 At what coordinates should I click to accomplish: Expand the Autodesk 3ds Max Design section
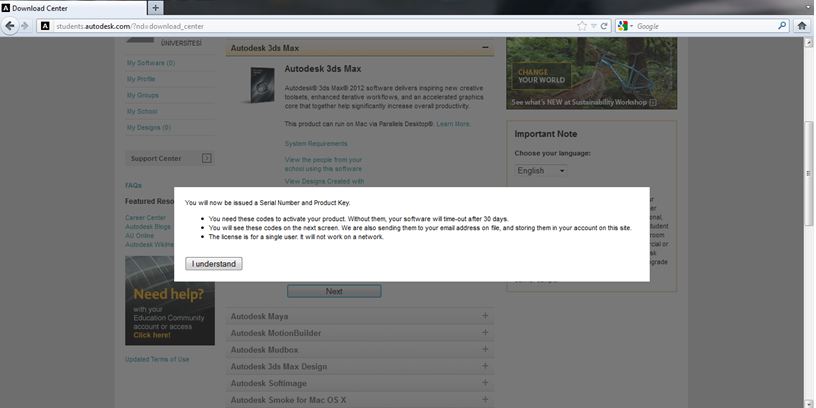click(x=485, y=366)
